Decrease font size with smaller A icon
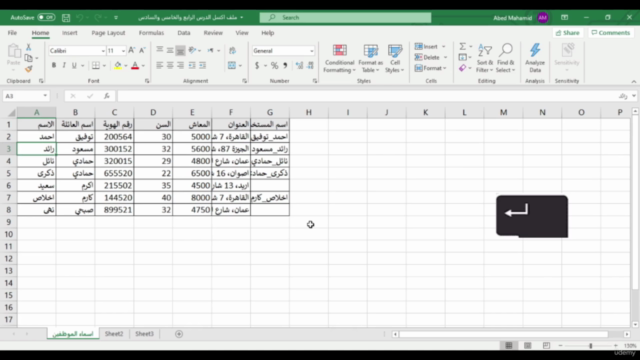Screen dimensions: 640x360 142,50
